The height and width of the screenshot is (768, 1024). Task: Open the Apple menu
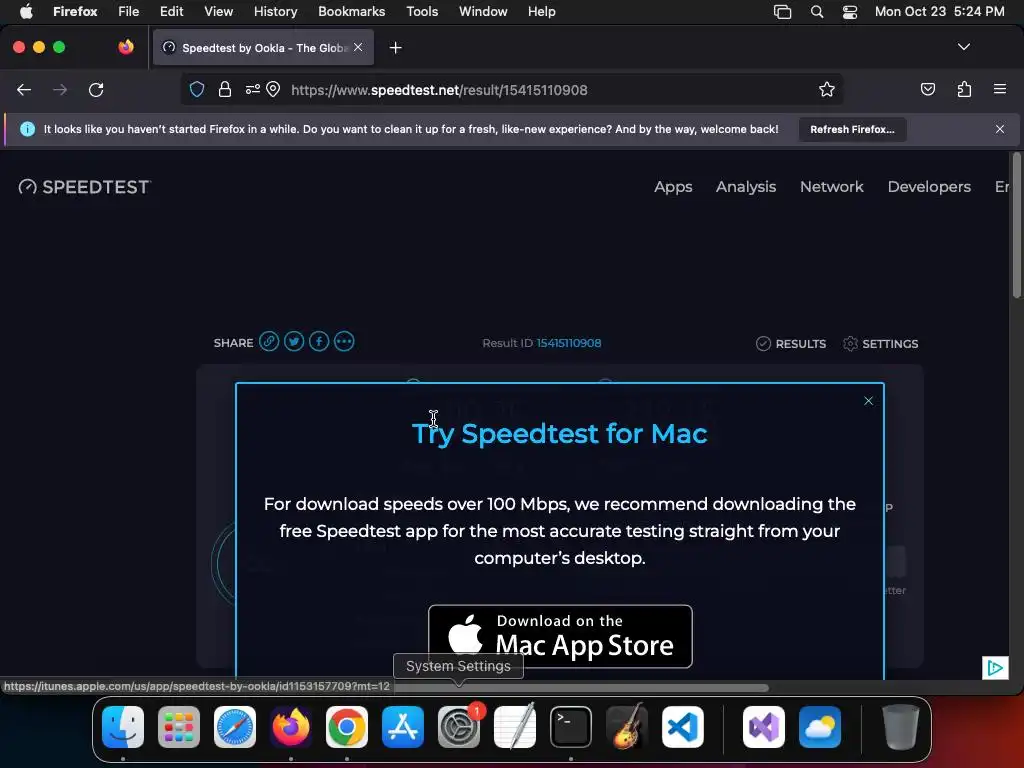click(x=26, y=11)
